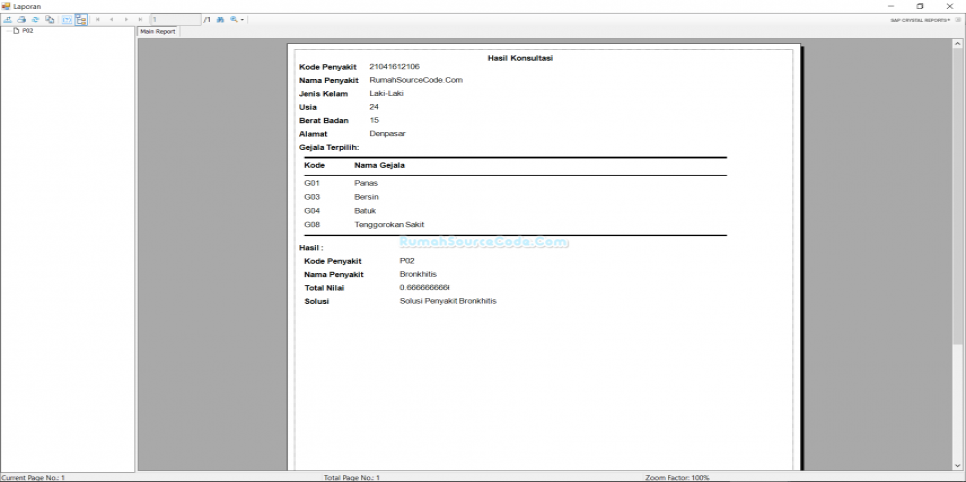The height and width of the screenshot is (482, 966).
Task: Click the SAP Crystal Reports logo
Action: pyautogui.click(x=920, y=19)
